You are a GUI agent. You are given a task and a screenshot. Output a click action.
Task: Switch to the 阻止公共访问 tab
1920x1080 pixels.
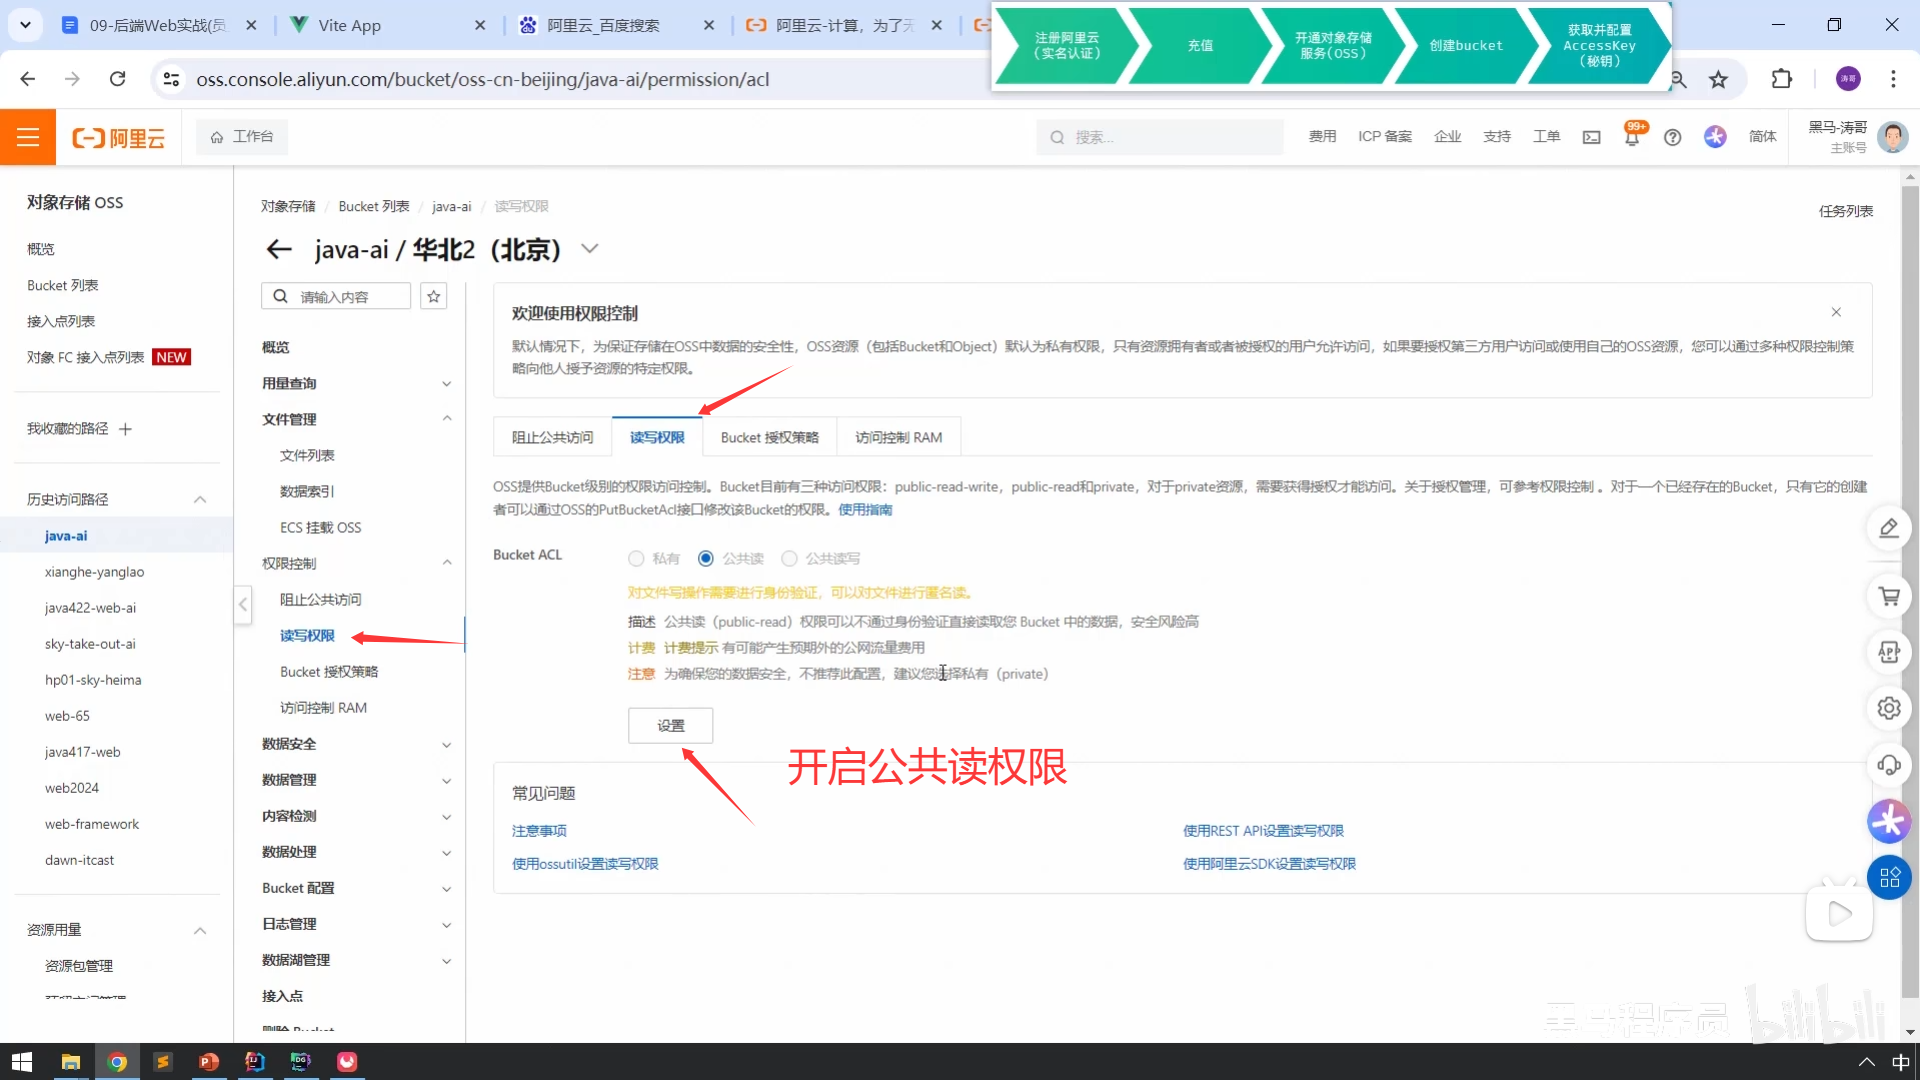[x=552, y=437]
